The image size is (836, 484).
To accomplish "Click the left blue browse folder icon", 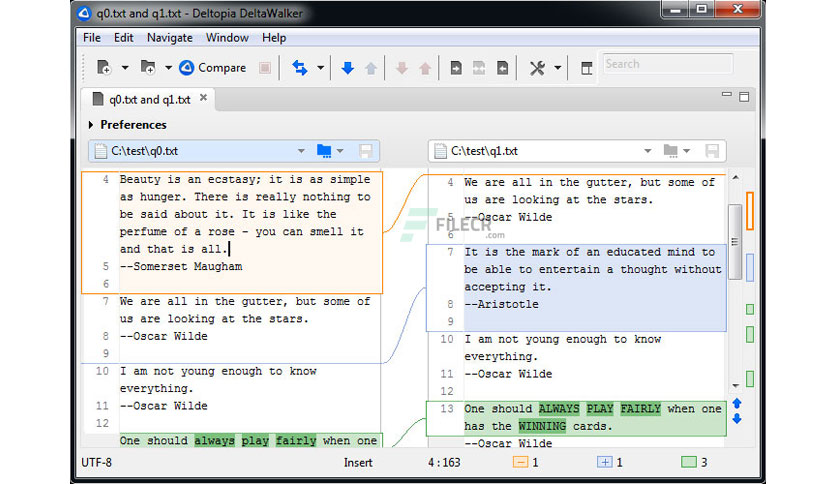I will [x=324, y=151].
